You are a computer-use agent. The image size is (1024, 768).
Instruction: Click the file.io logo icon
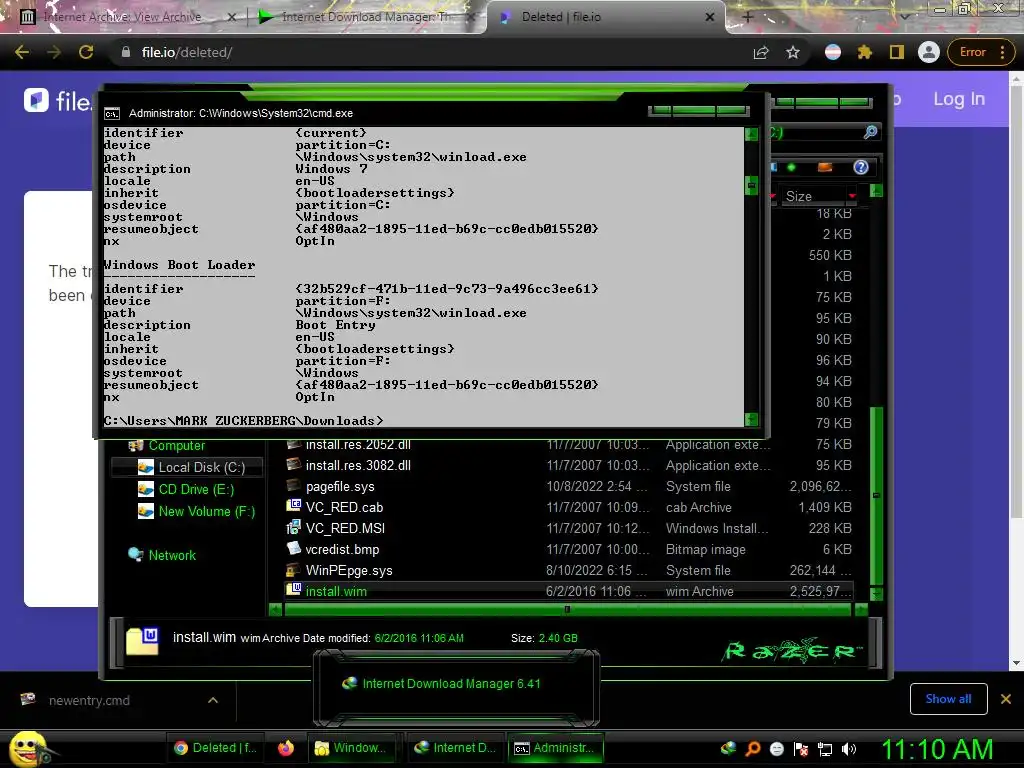coord(36,100)
